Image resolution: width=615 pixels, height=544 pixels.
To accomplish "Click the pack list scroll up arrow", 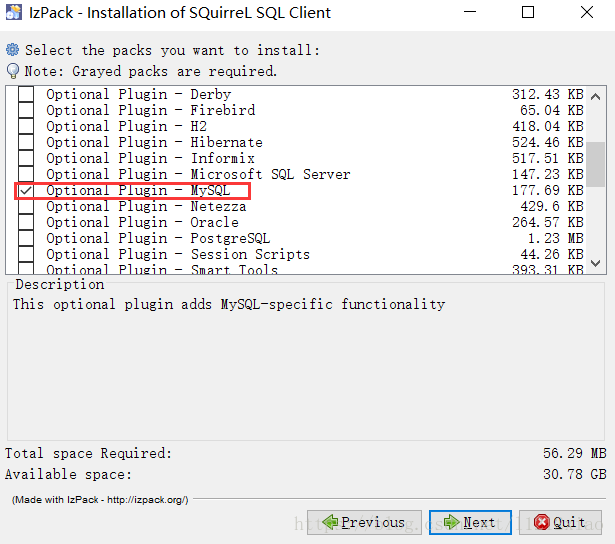I will 595,96.
